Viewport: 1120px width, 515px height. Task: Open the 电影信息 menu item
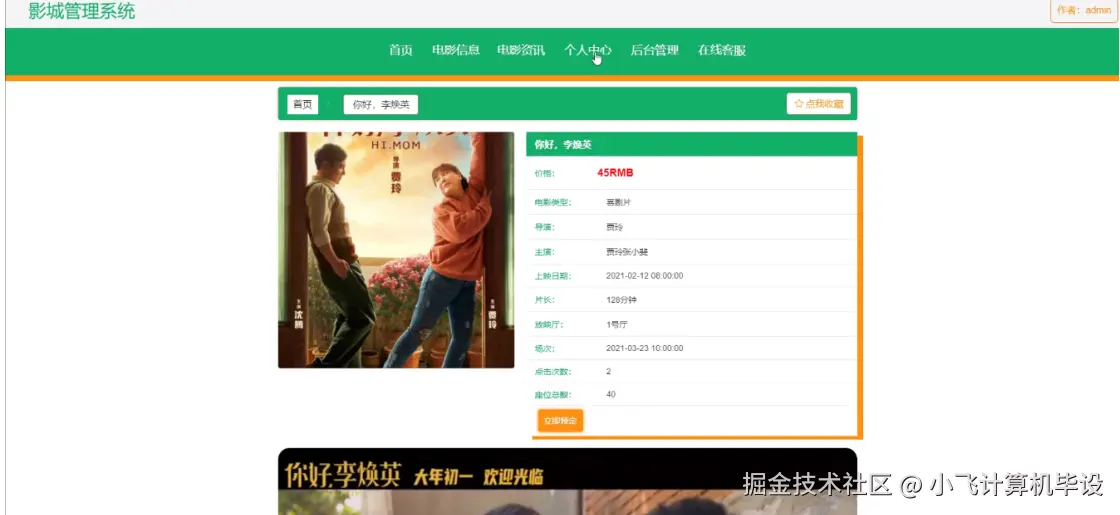click(x=456, y=50)
